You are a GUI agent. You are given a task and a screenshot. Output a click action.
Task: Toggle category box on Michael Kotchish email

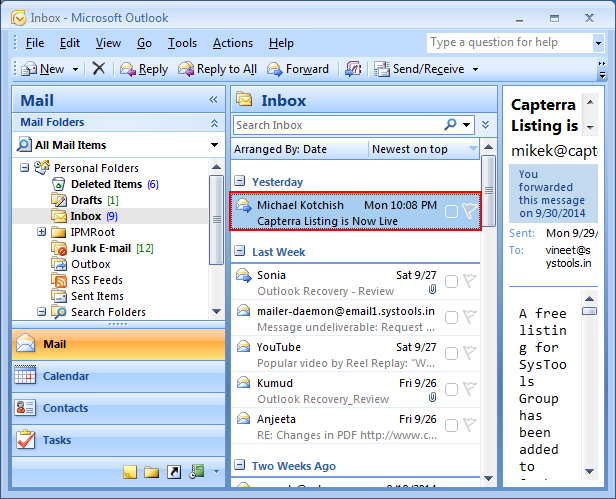pyautogui.click(x=451, y=211)
